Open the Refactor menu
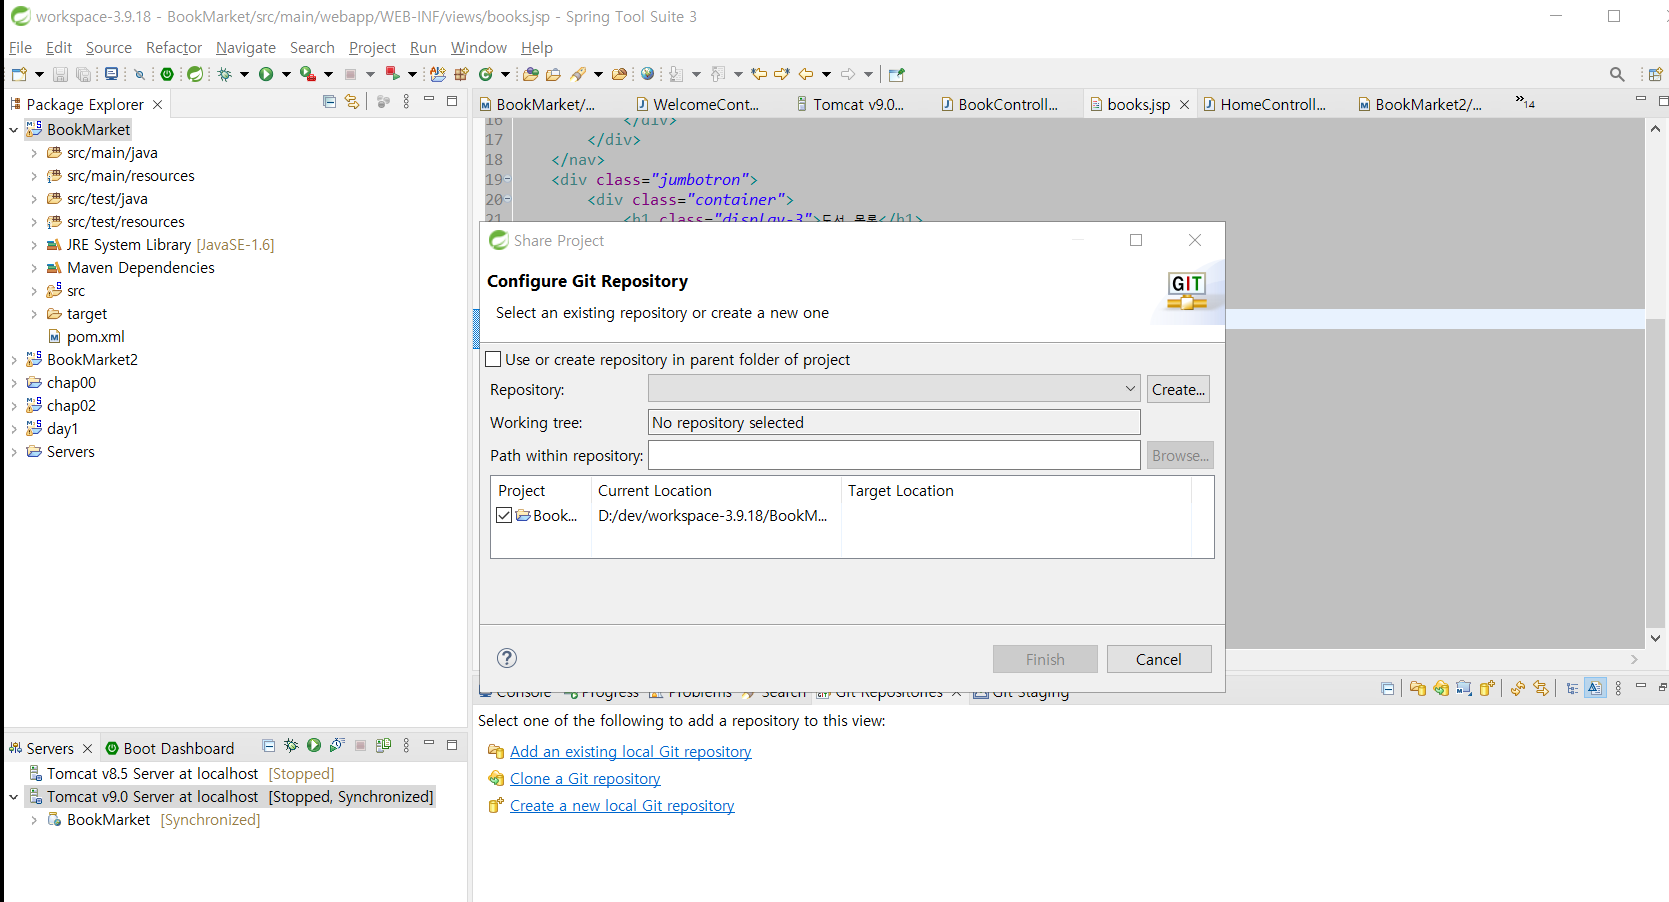 [x=173, y=47]
